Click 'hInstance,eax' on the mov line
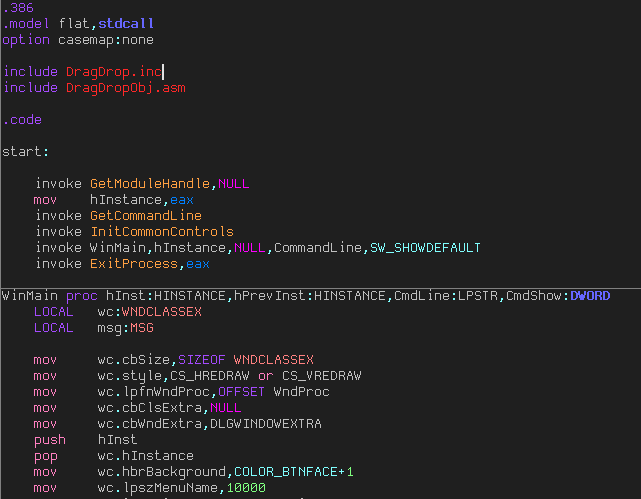The height and width of the screenshot is (499, 641). pos(142,199)
